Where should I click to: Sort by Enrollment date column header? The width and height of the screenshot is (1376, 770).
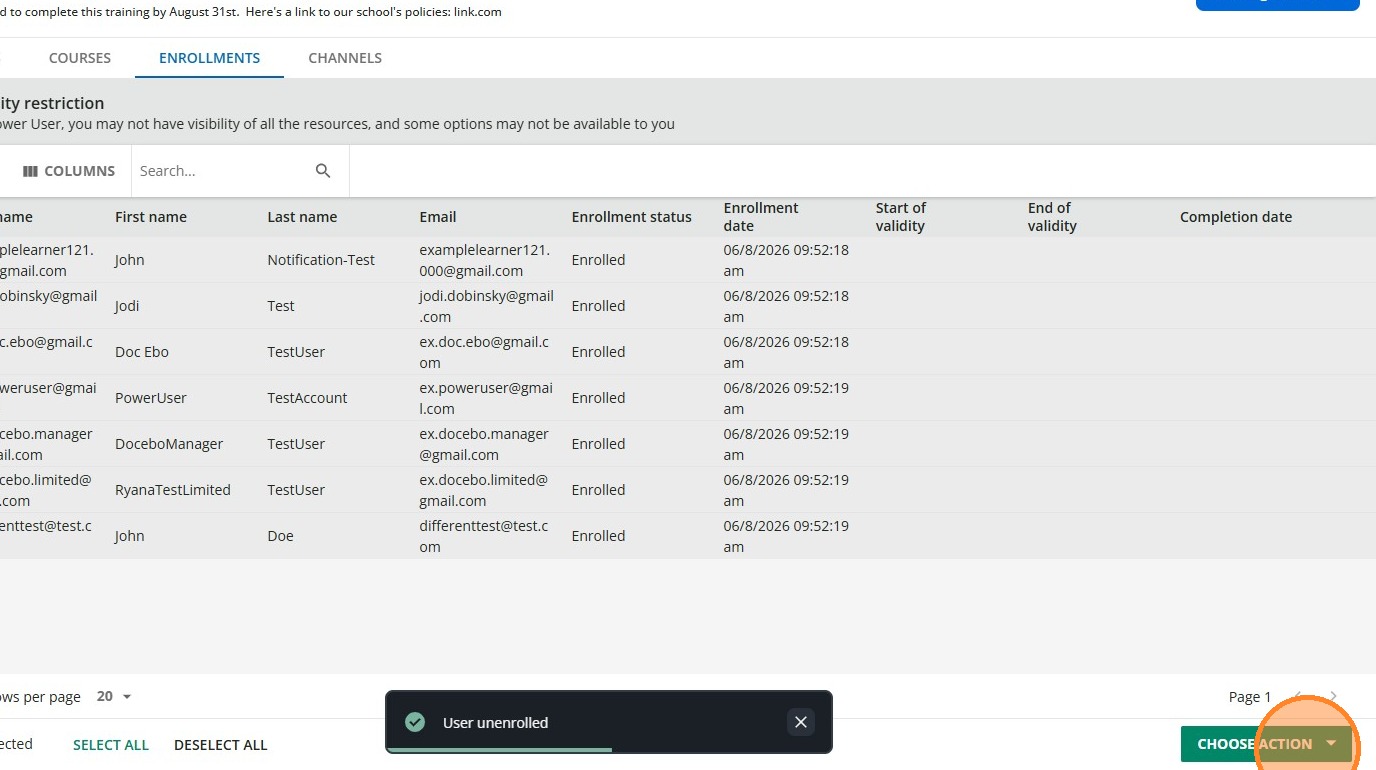click(761, 217)
